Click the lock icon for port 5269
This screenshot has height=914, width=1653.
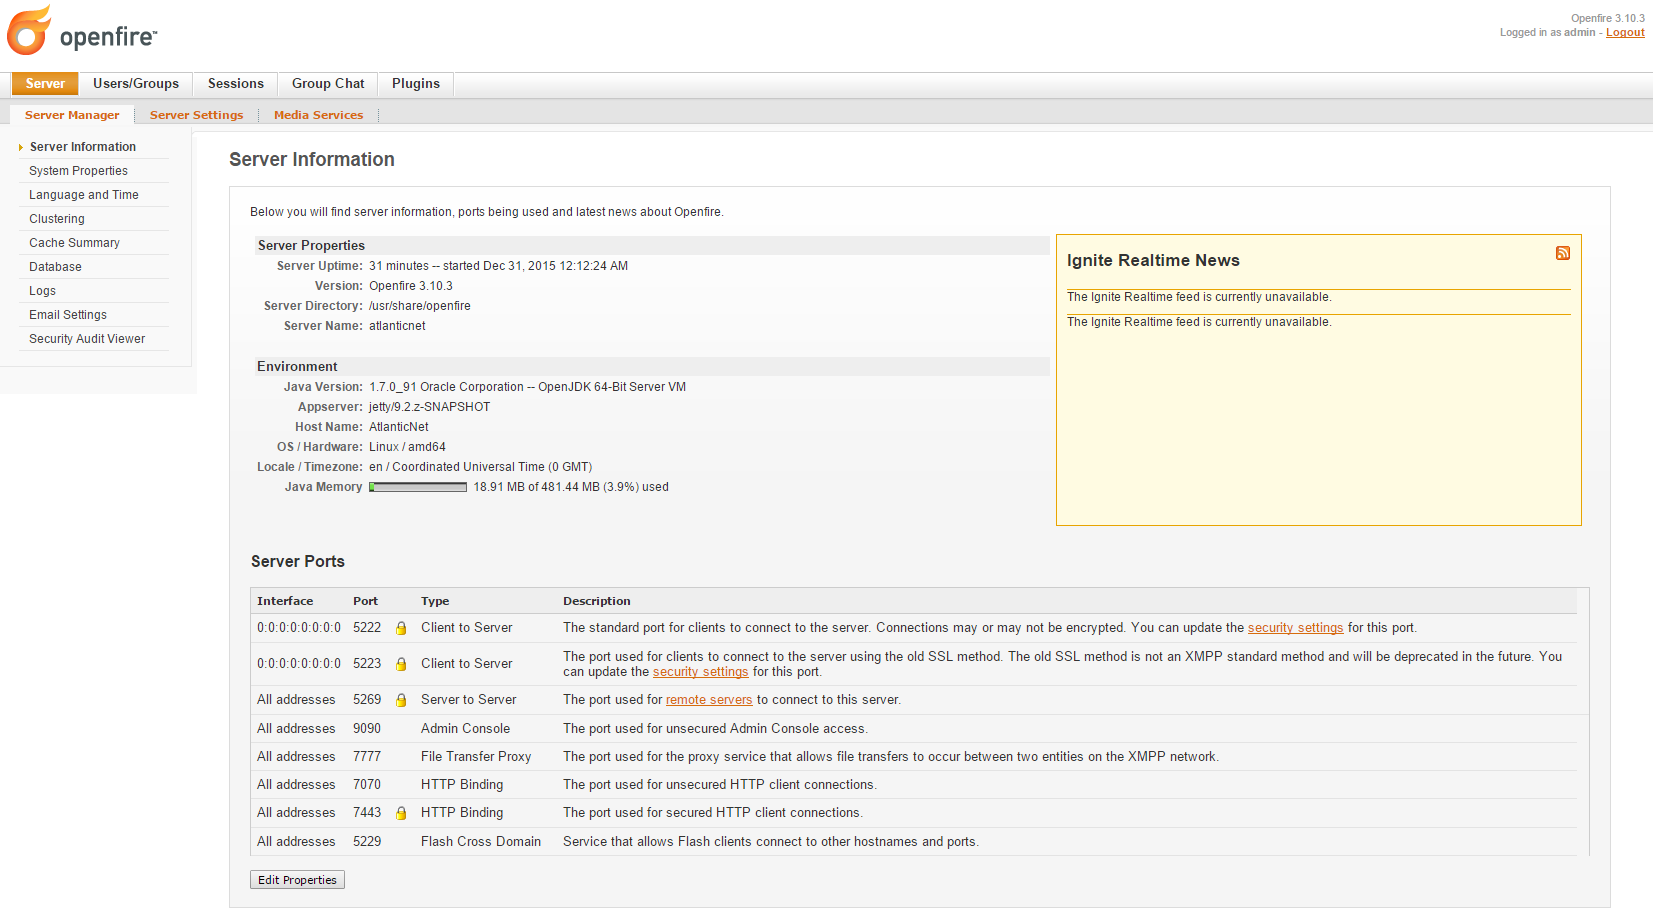click(x=401, y=700)
